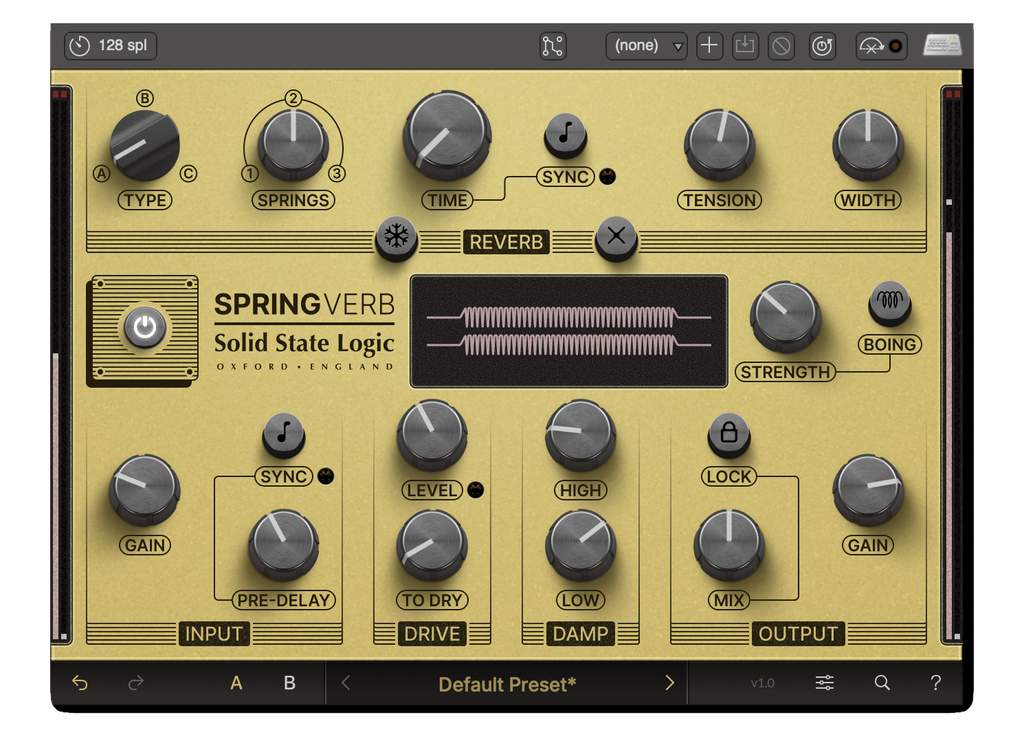Image resolution: width=1024 pixels, height=741 pixels.
Task: Select type A label
Action: coord(102,174)
